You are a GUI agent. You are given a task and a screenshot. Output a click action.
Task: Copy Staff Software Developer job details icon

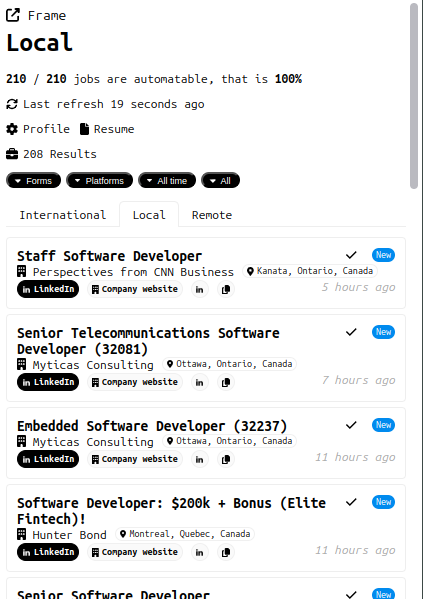tap(226, 290)
